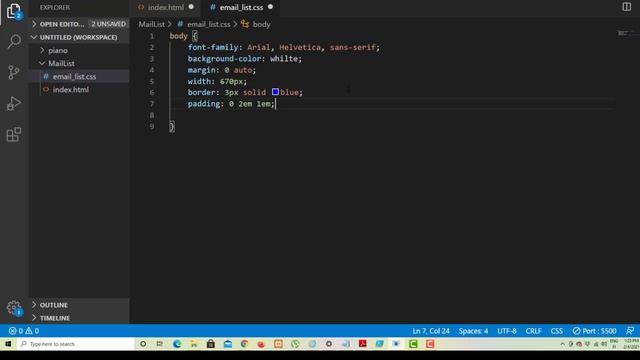Open Cortana circle icon on taskbar
This screenshot has width=640, height=360.
point(143,344)
